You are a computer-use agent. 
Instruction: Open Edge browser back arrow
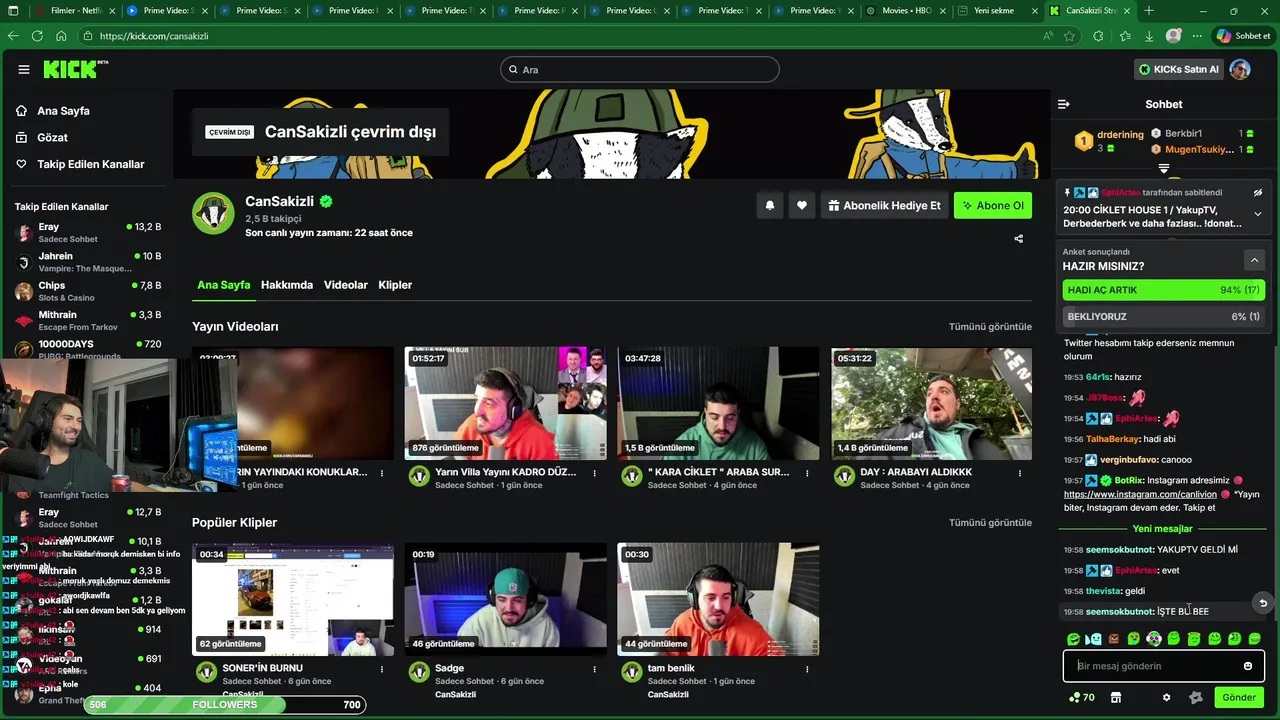[13, 35]
